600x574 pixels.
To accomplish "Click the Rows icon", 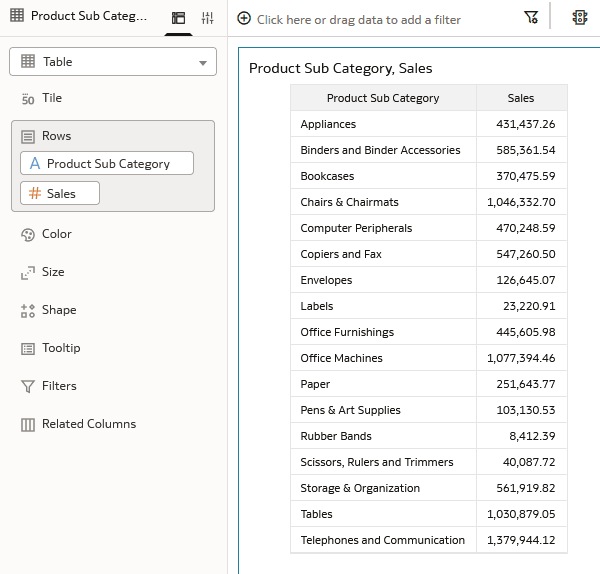I will tap(28, 137).
